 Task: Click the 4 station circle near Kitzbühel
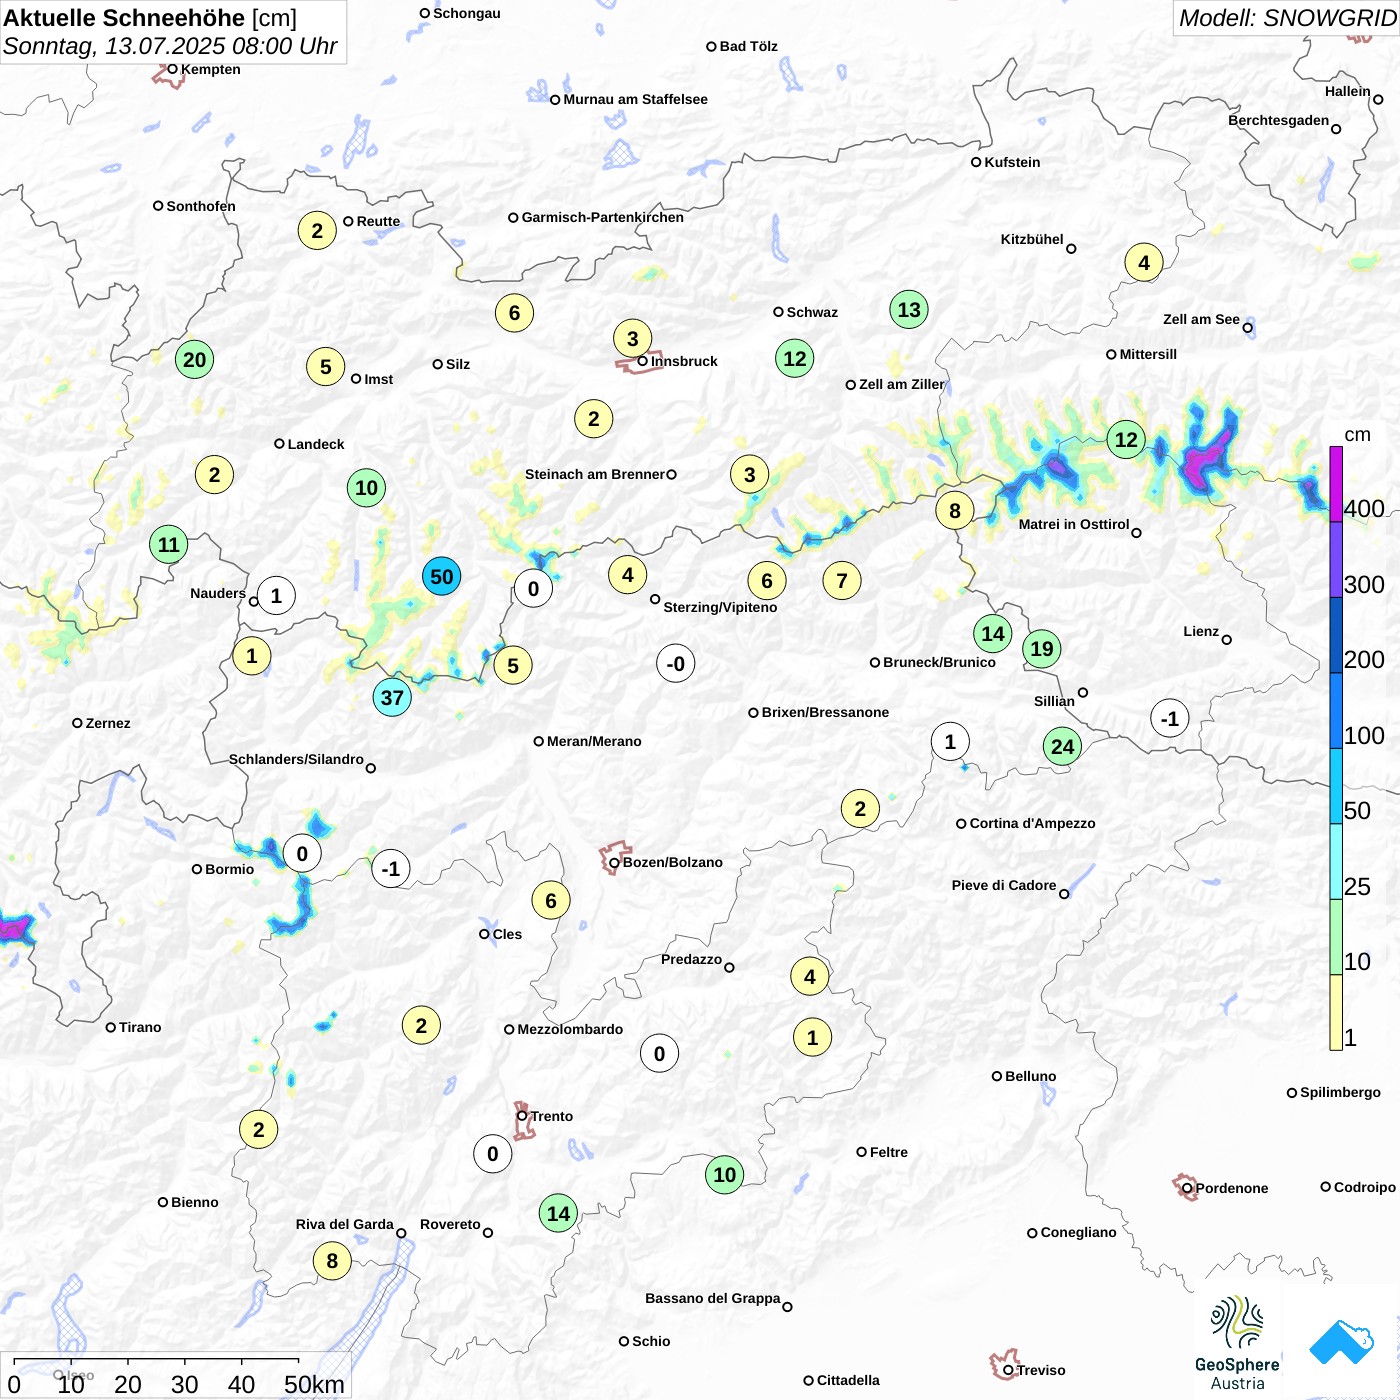(1144, 262)
